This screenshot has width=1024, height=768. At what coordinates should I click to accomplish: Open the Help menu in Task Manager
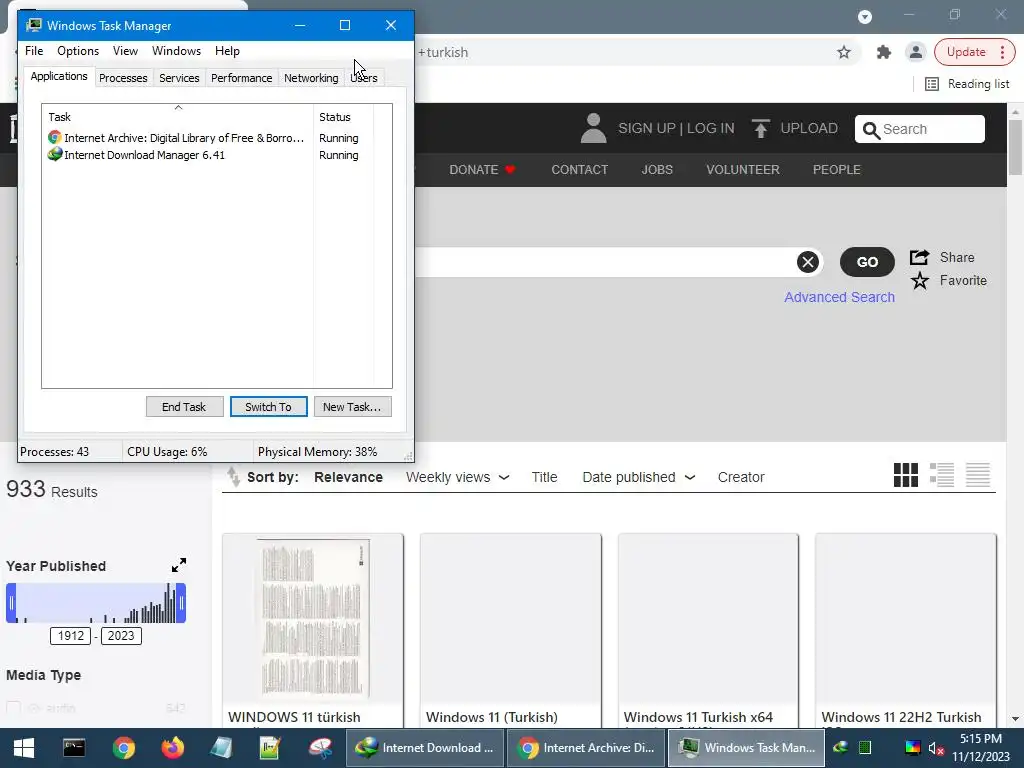tap(227, 51)
